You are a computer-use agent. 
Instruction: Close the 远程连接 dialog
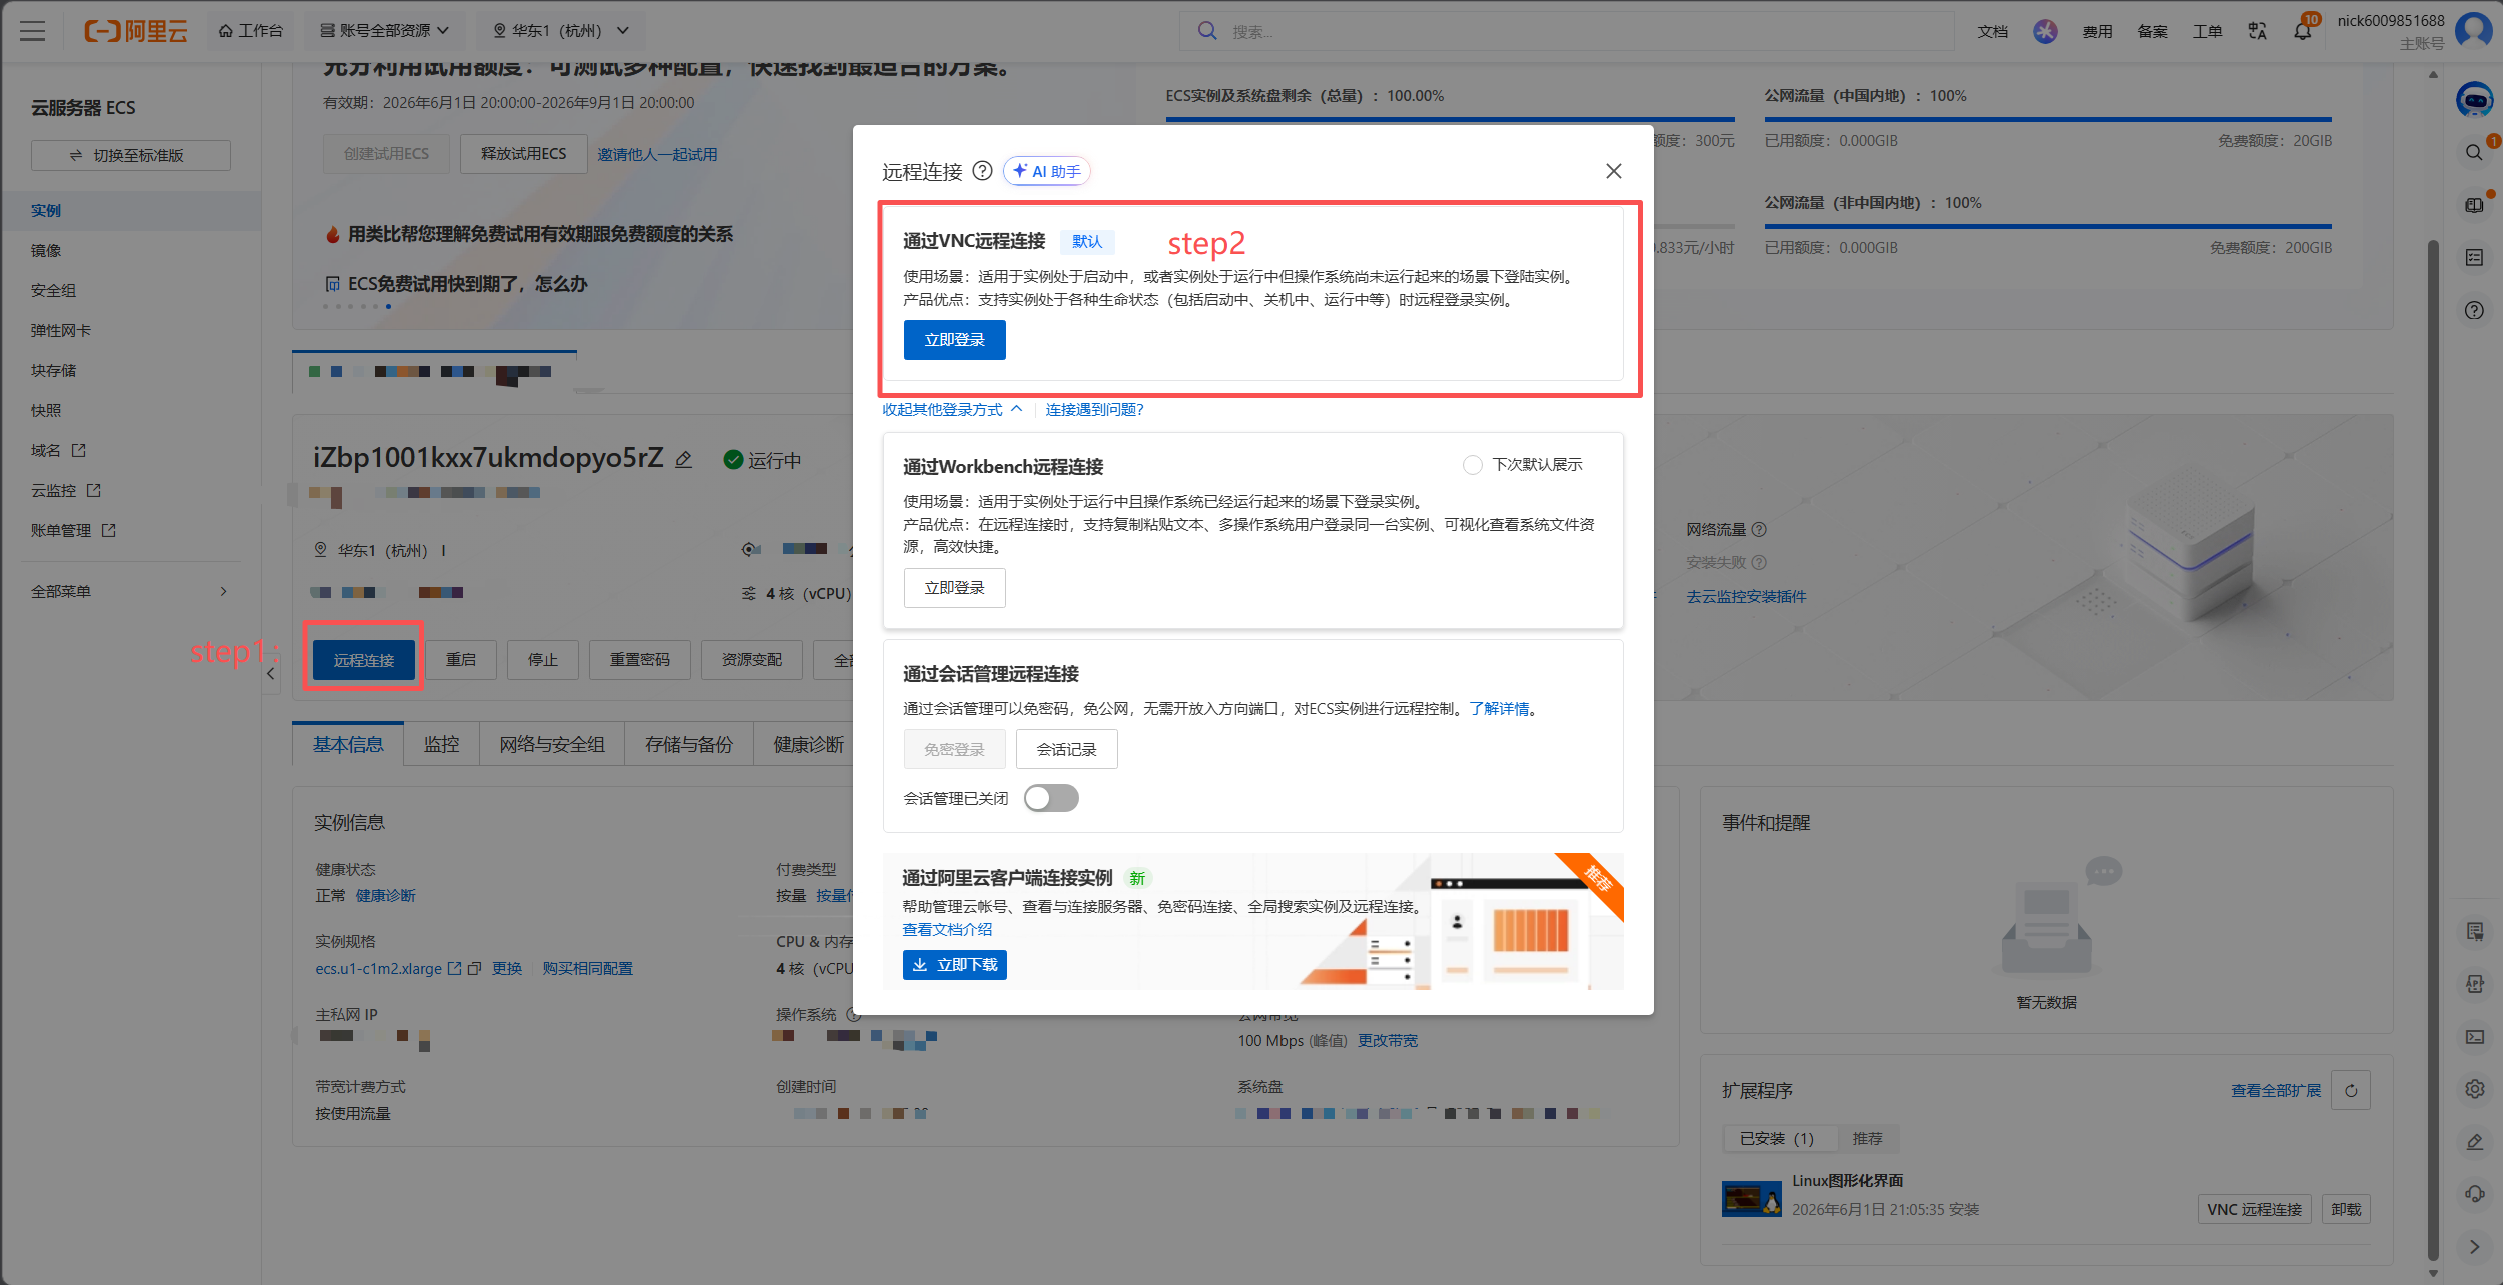1613,171
